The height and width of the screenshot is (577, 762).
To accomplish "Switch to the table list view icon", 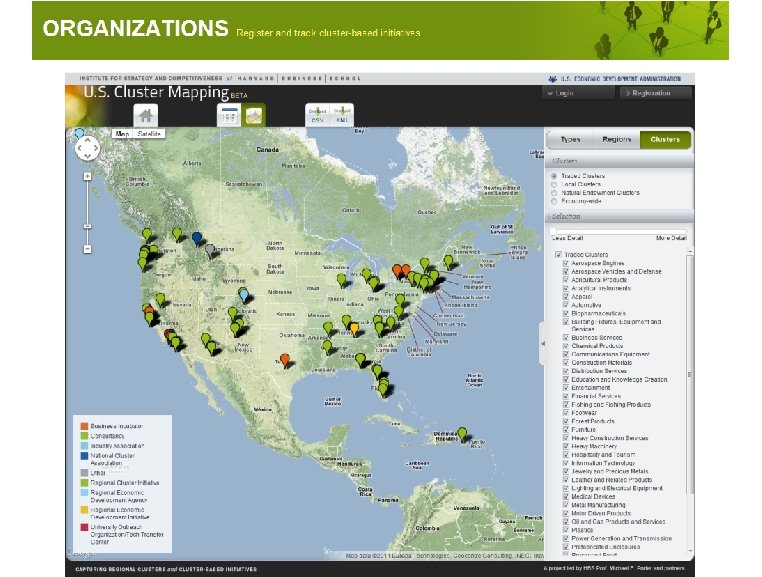I will coord(228,115).
